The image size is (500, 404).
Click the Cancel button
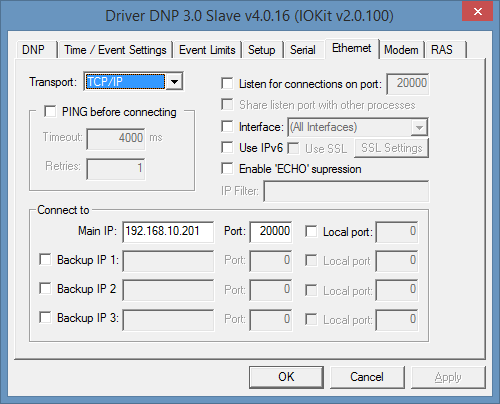pyautogui.click(x=367, y=377)
